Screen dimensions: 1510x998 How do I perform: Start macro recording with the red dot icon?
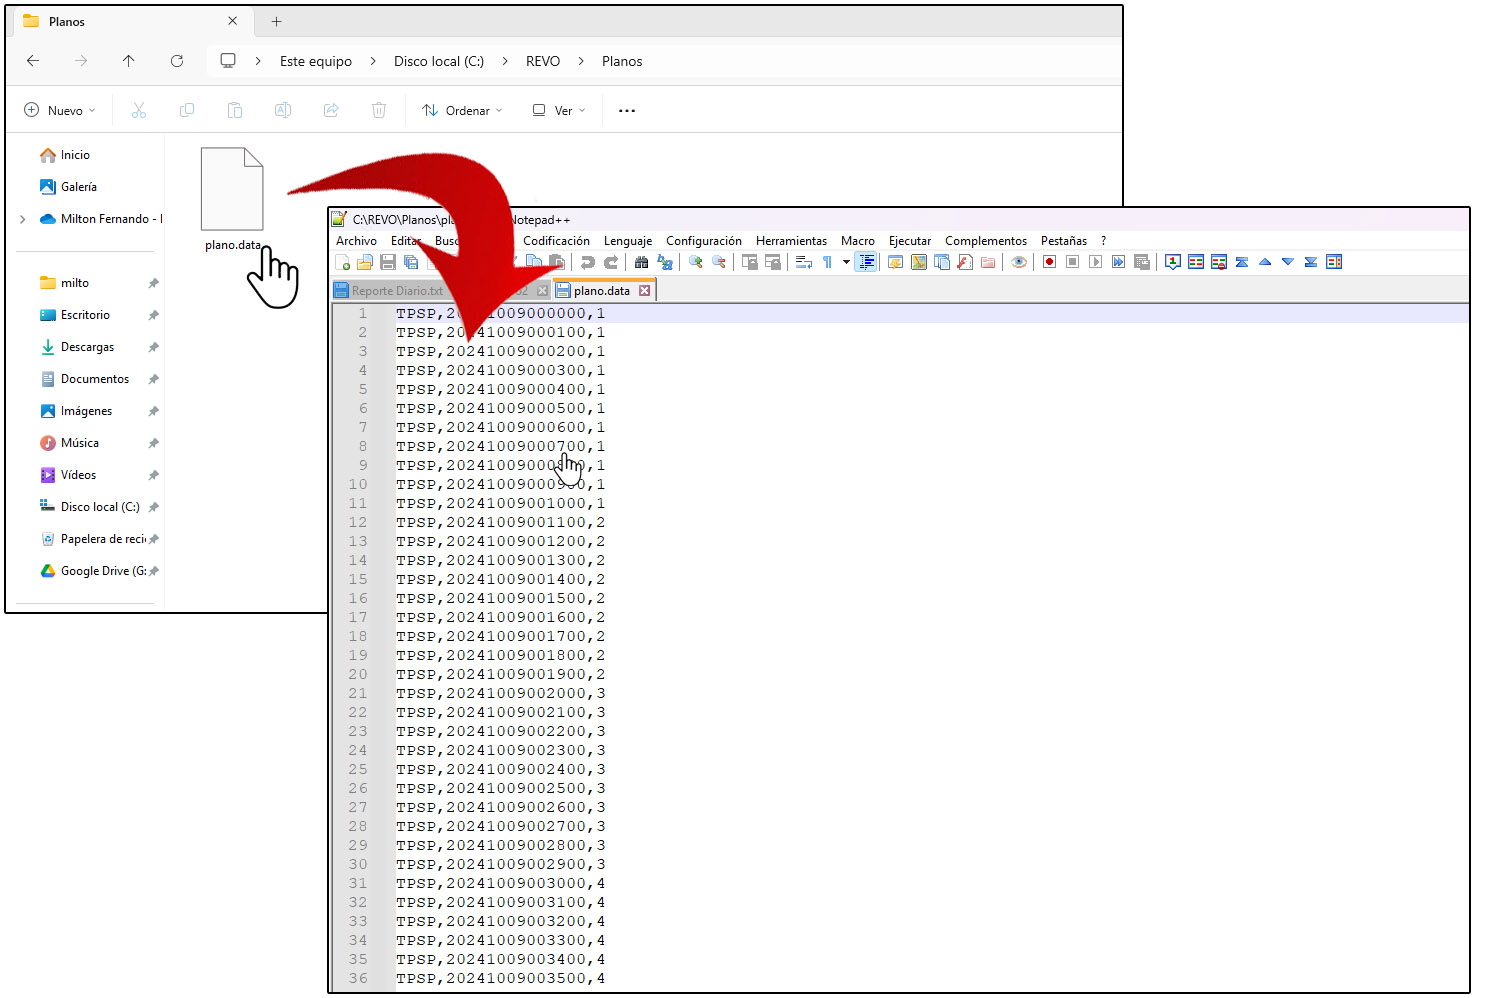click(x=1049, y=262)
